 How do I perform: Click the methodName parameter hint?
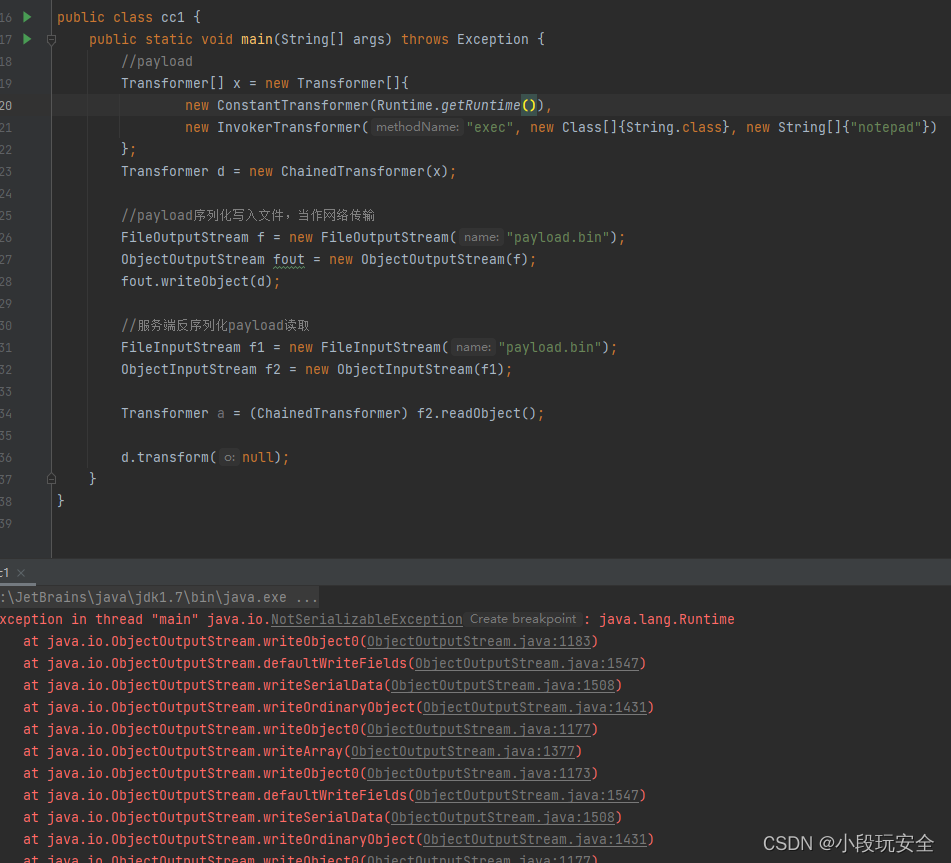pyautogui.click(x=417, y=127)
